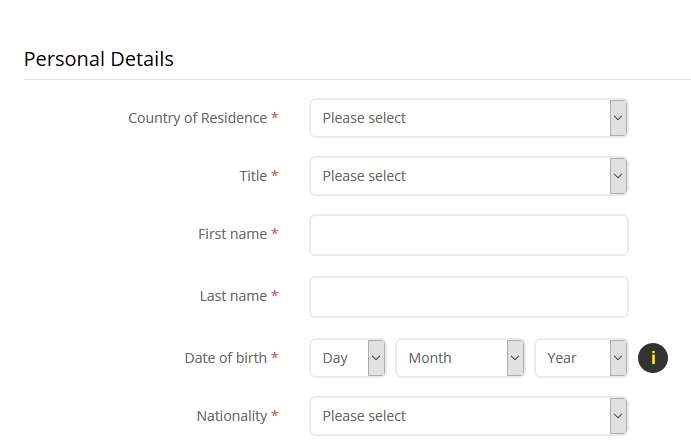
Task: Click the Last name label
Action: tap(233, 296)
